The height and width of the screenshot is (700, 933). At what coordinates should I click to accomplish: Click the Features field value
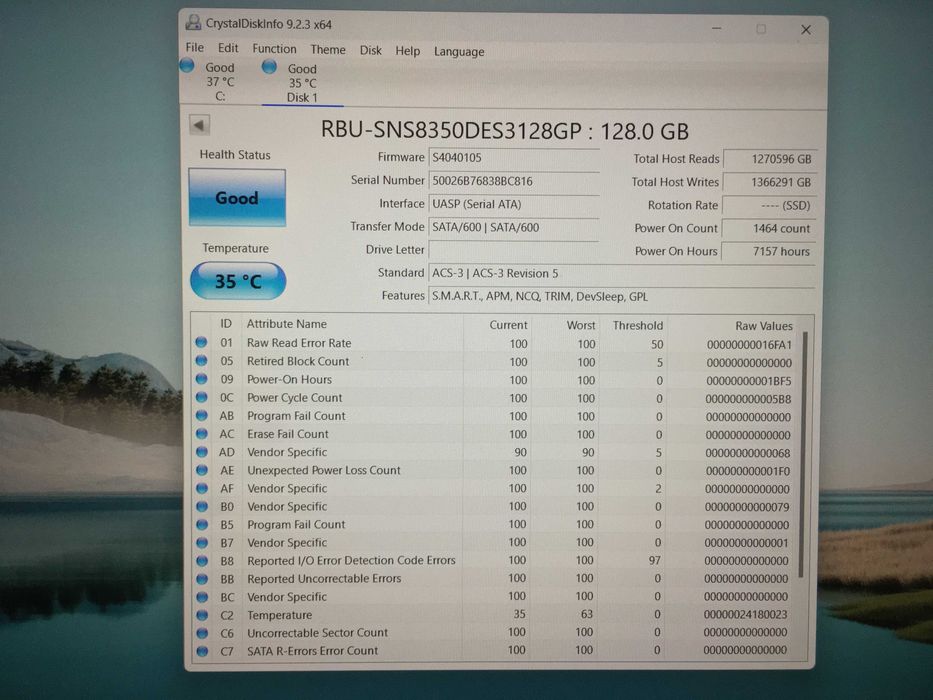(x=621, y=296)
